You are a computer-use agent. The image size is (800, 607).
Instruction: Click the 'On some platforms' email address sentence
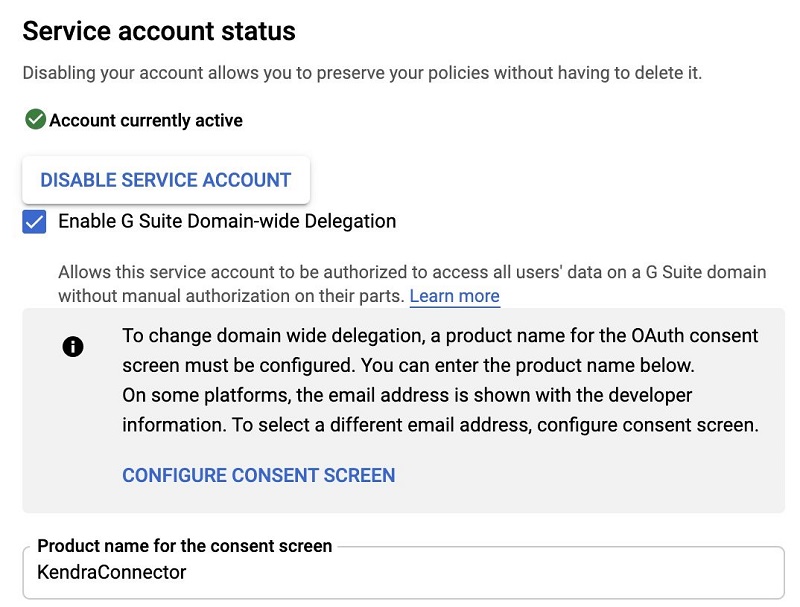pos(407,395)
